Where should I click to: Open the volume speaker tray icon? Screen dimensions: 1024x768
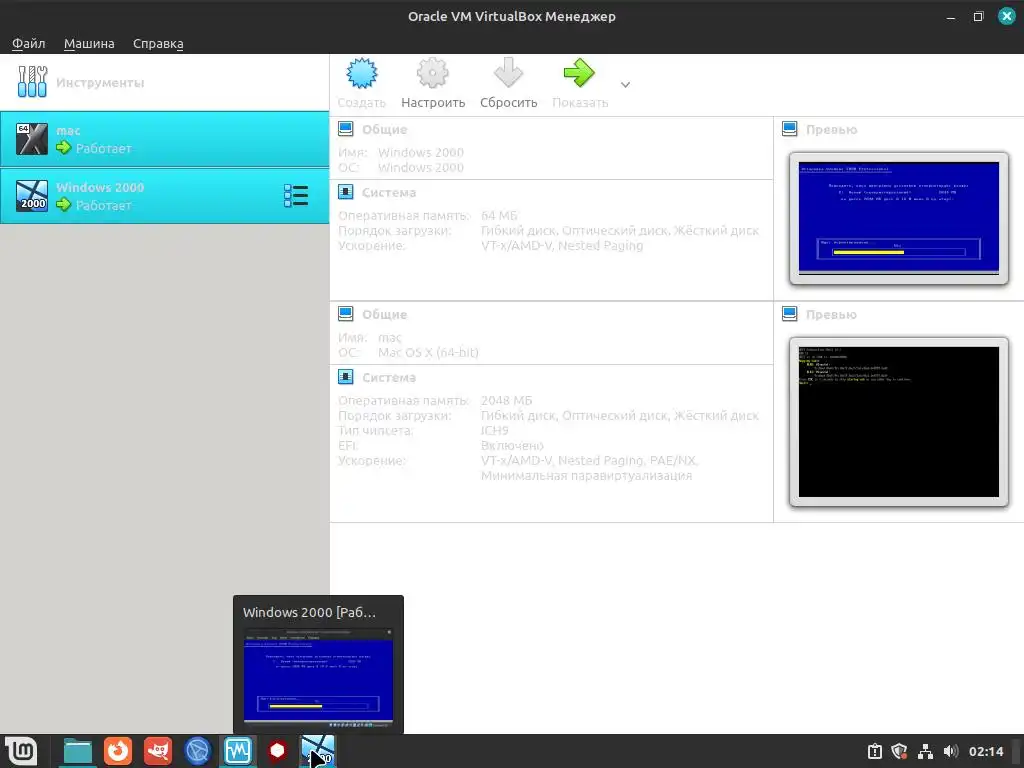point(950,752)
